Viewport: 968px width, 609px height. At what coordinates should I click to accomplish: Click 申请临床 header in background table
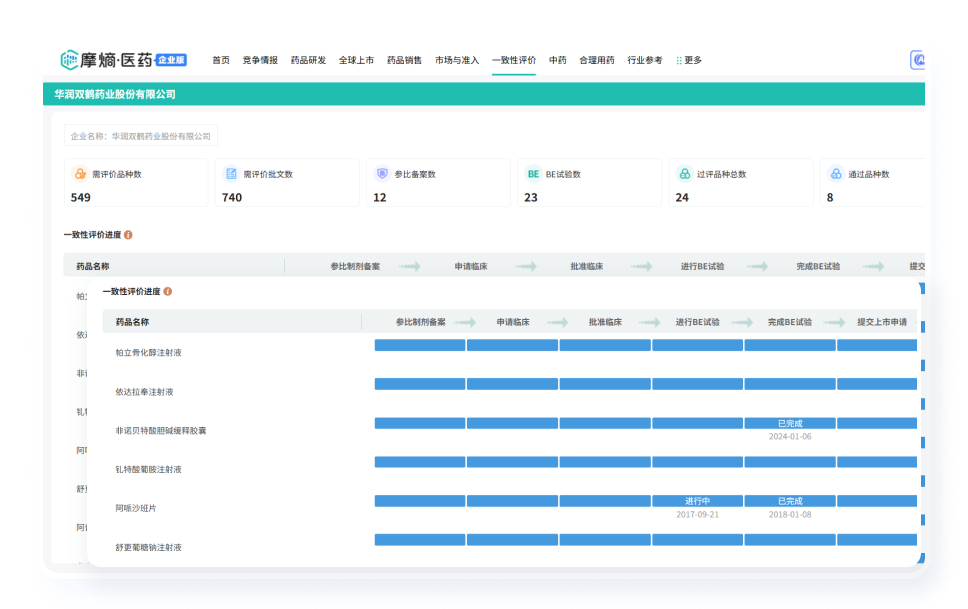pyautogui.click(x=471, y=266)
